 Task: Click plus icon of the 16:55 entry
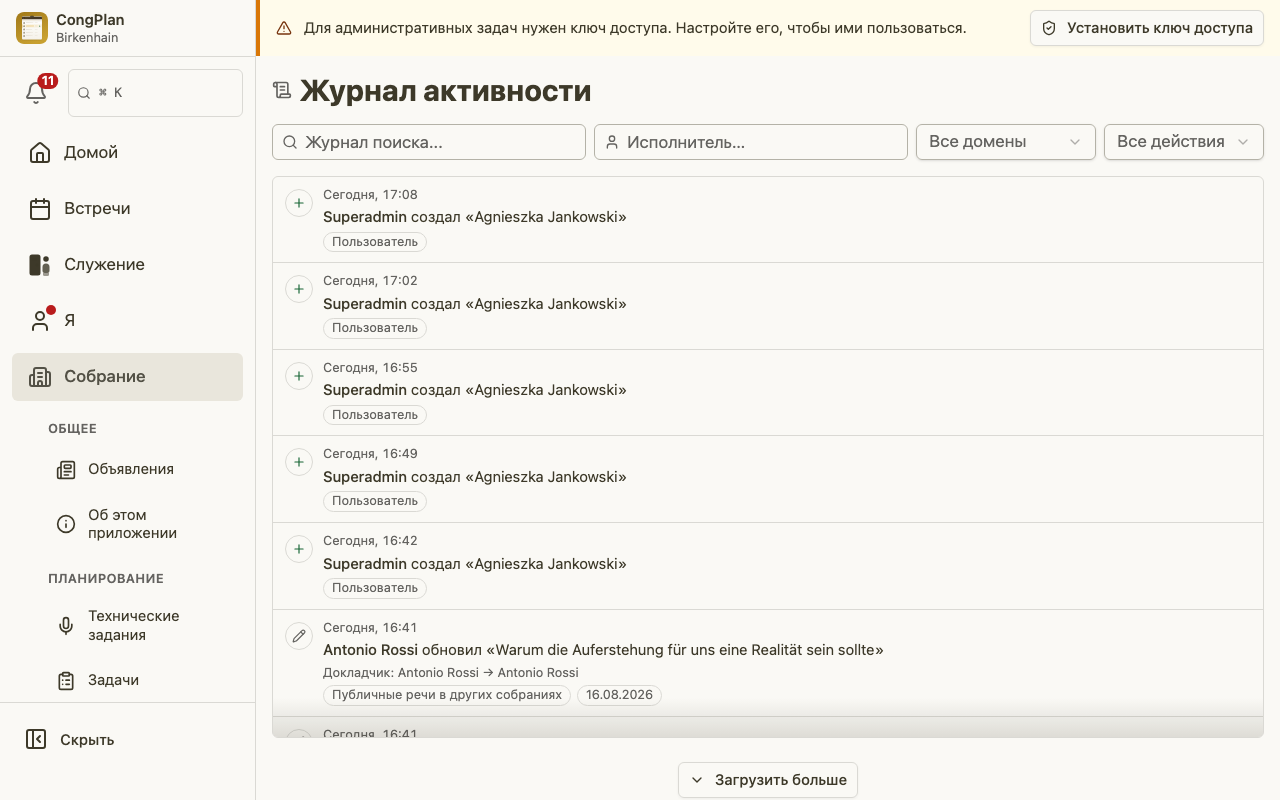tap(298, 376)
